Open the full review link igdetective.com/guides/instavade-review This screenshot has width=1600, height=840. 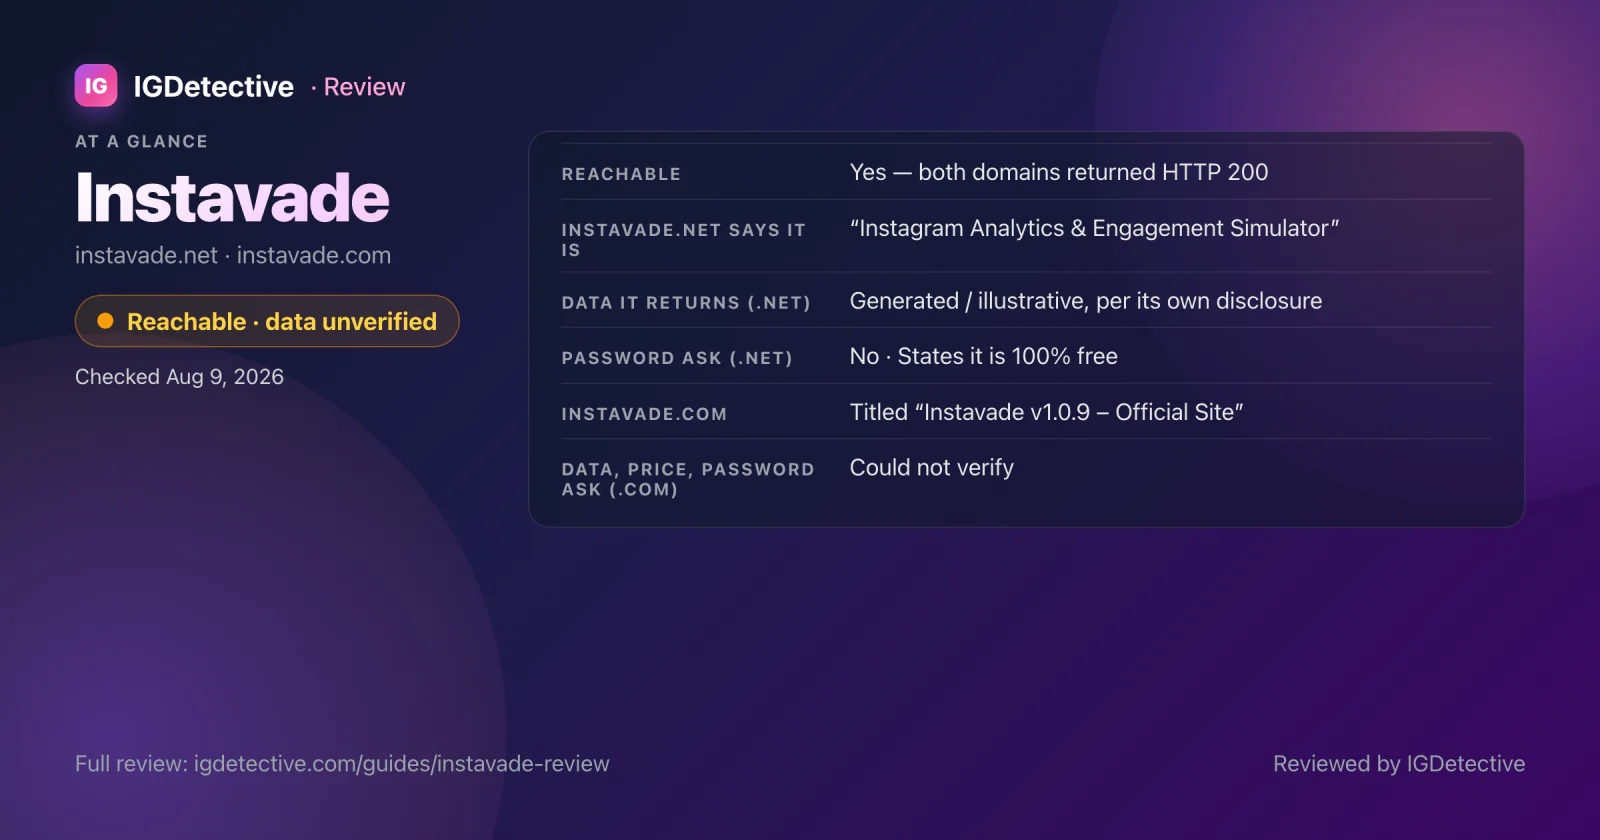pyautogui.click(x=401, y=764)
